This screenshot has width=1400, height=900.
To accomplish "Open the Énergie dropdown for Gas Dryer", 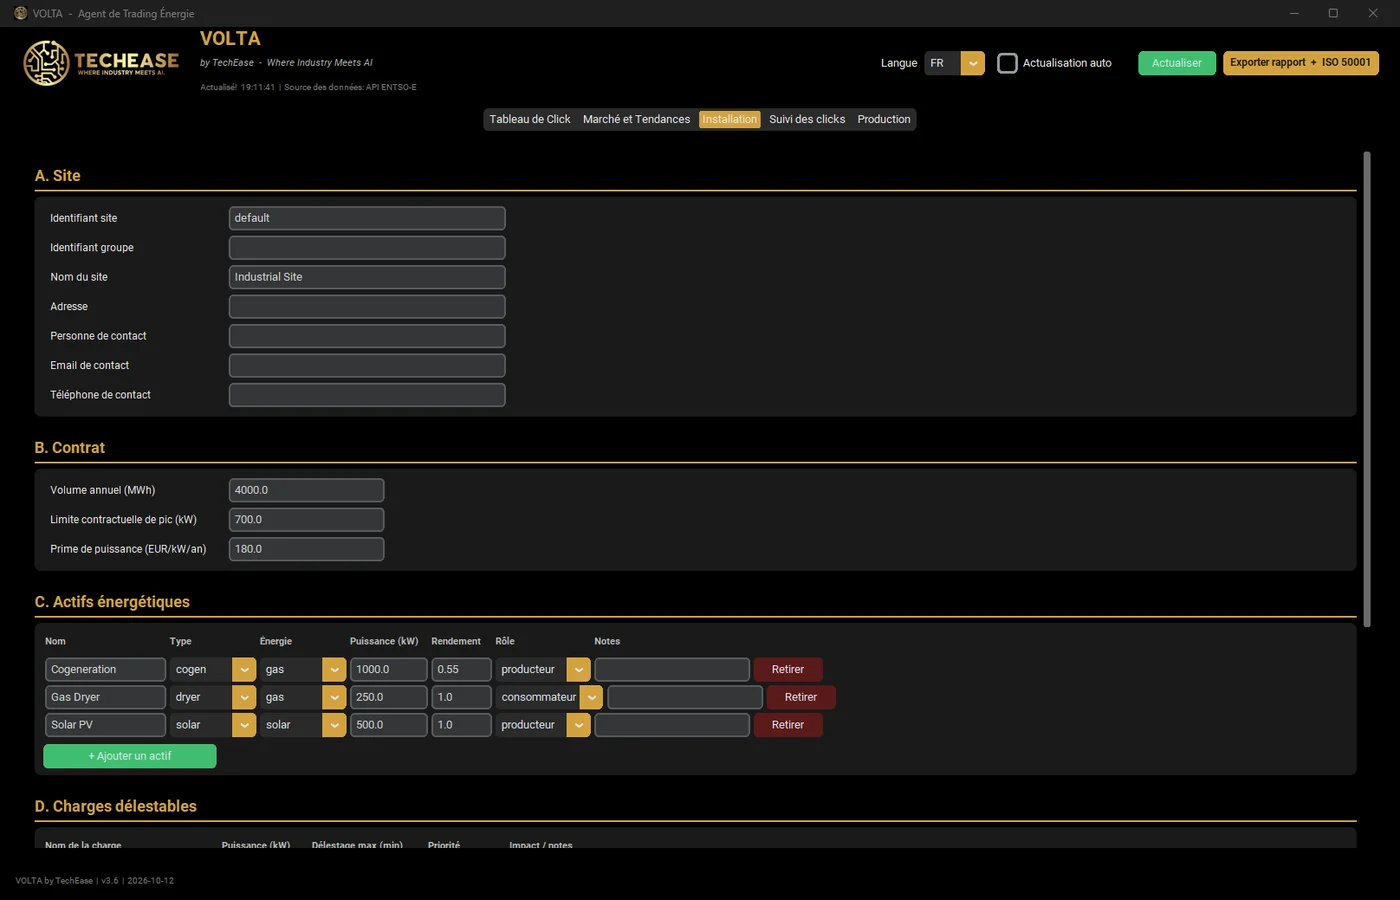I will click(x=303, y=697).
